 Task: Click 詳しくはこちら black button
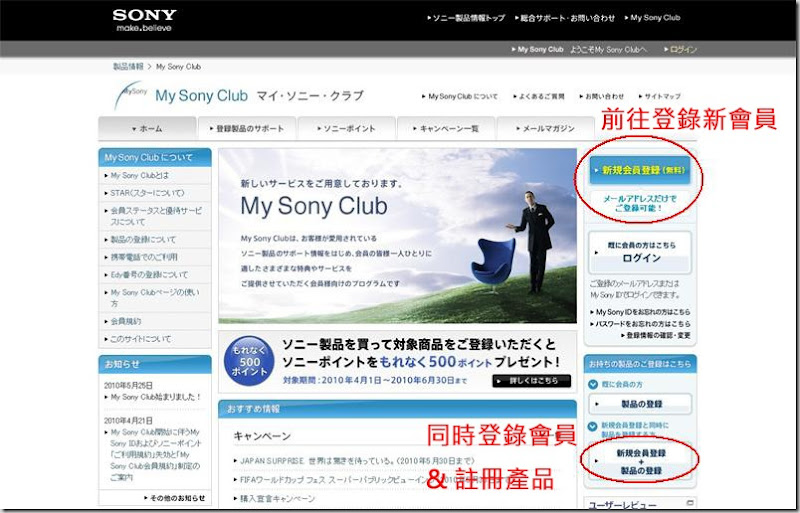532,381
